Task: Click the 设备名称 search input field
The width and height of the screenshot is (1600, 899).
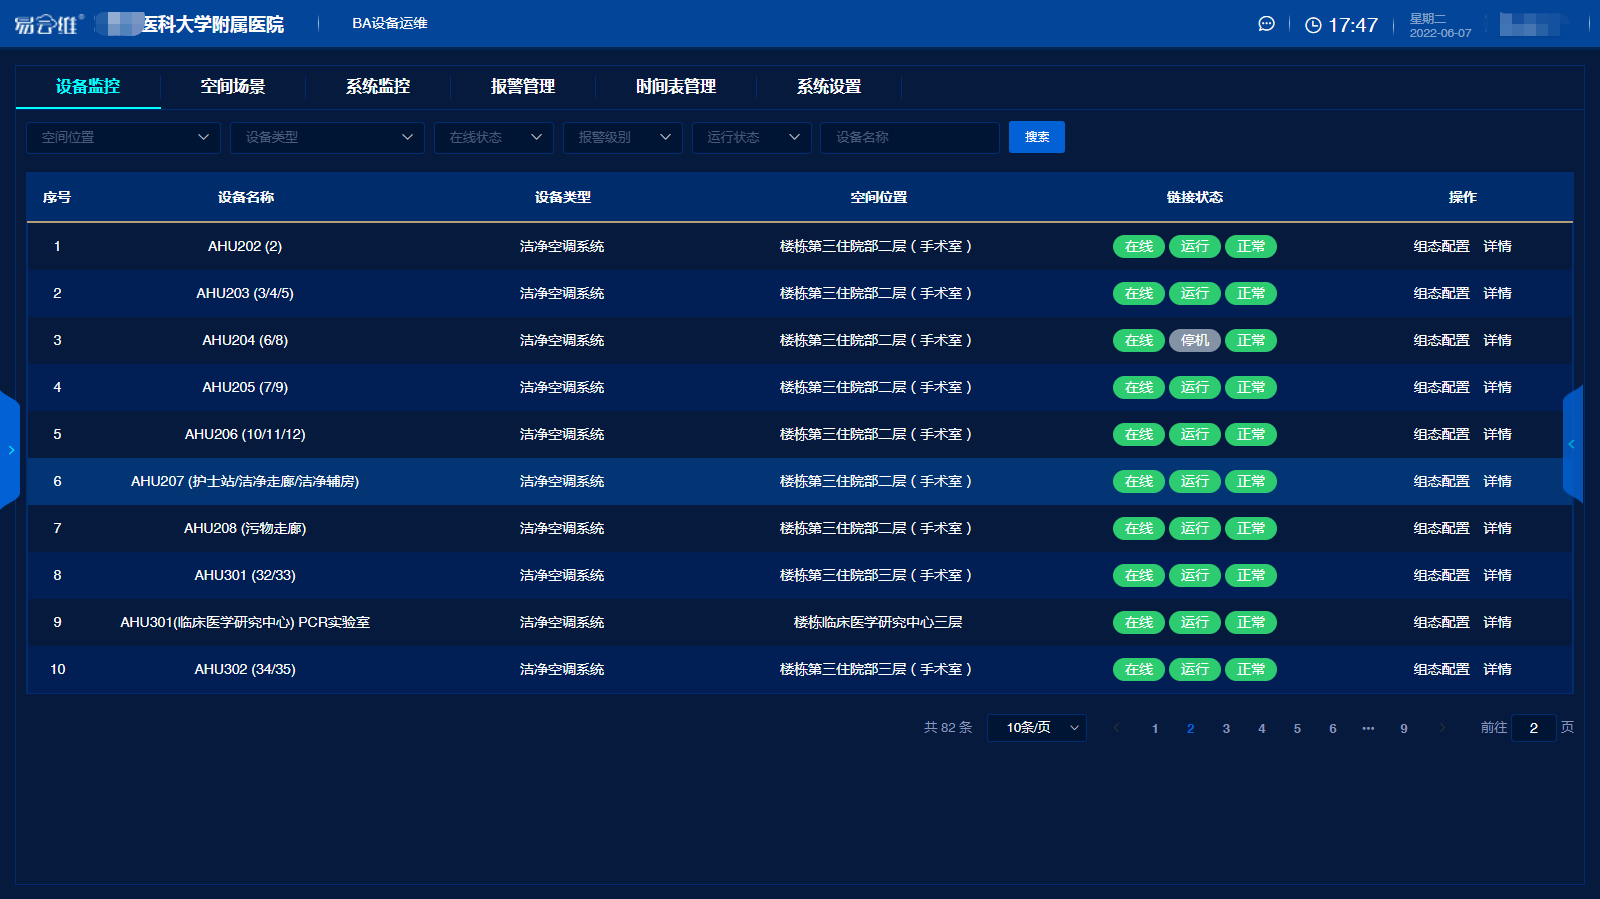Action: [909, 137]
